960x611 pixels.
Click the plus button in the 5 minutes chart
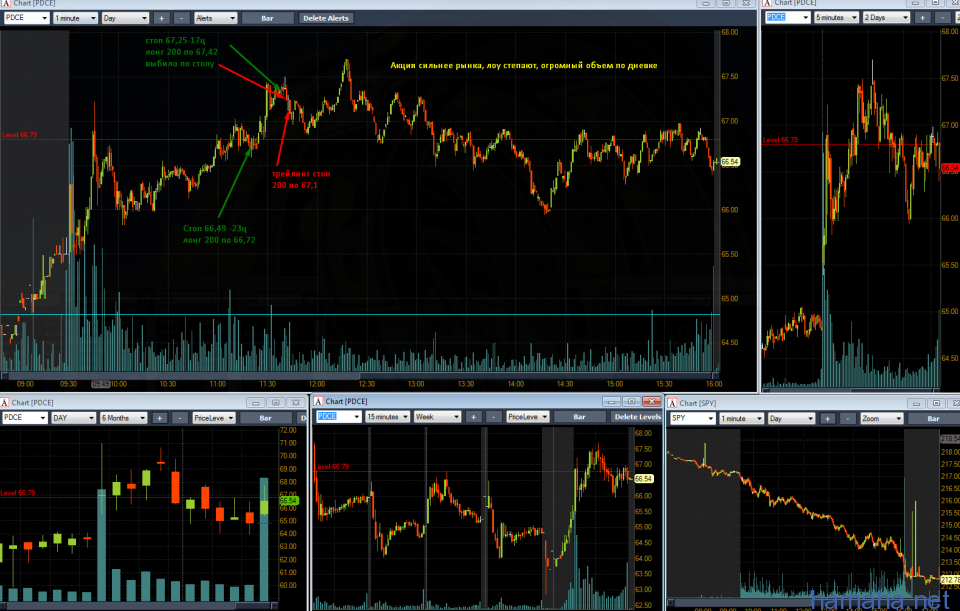click(923, 17)
